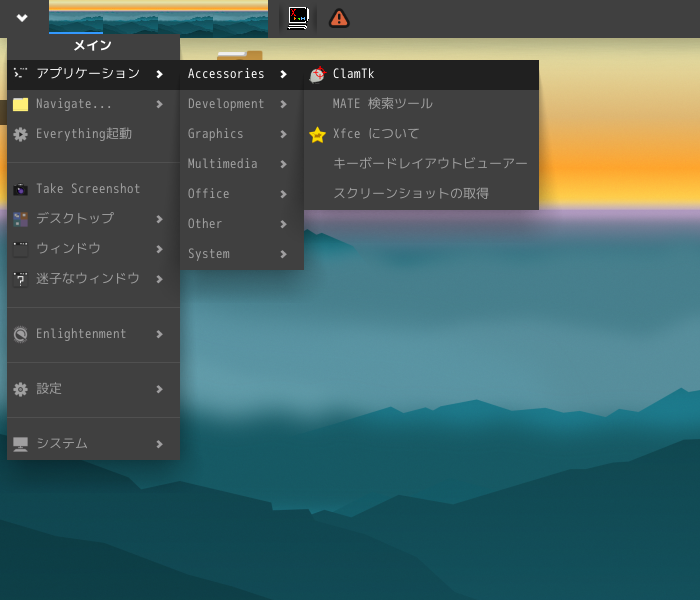700x600 pixels.
Task: Click the gear icon beside Everything起動
Action: 21,134
